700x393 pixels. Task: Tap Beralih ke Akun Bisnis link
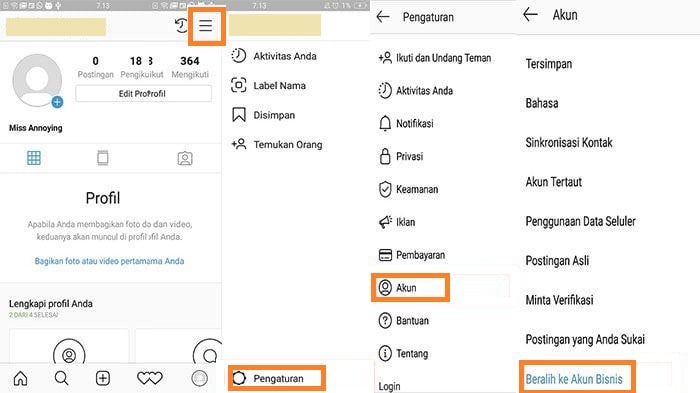point(574,379)
